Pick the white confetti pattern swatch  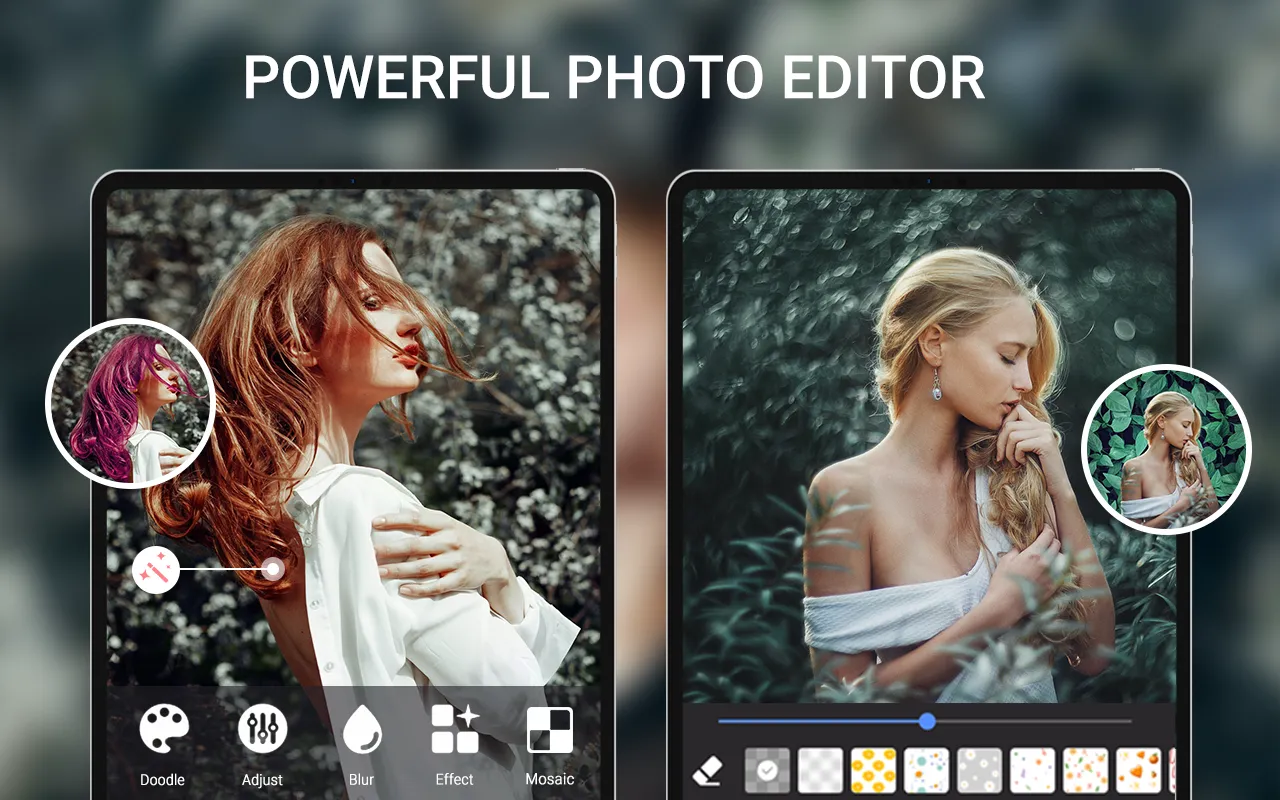[x=1032, y=770]
